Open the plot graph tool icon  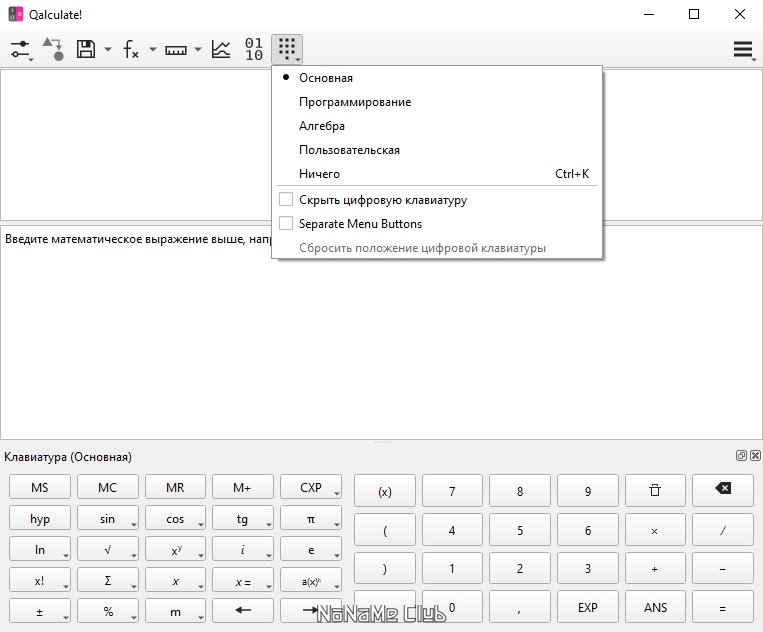coord(221,49)
